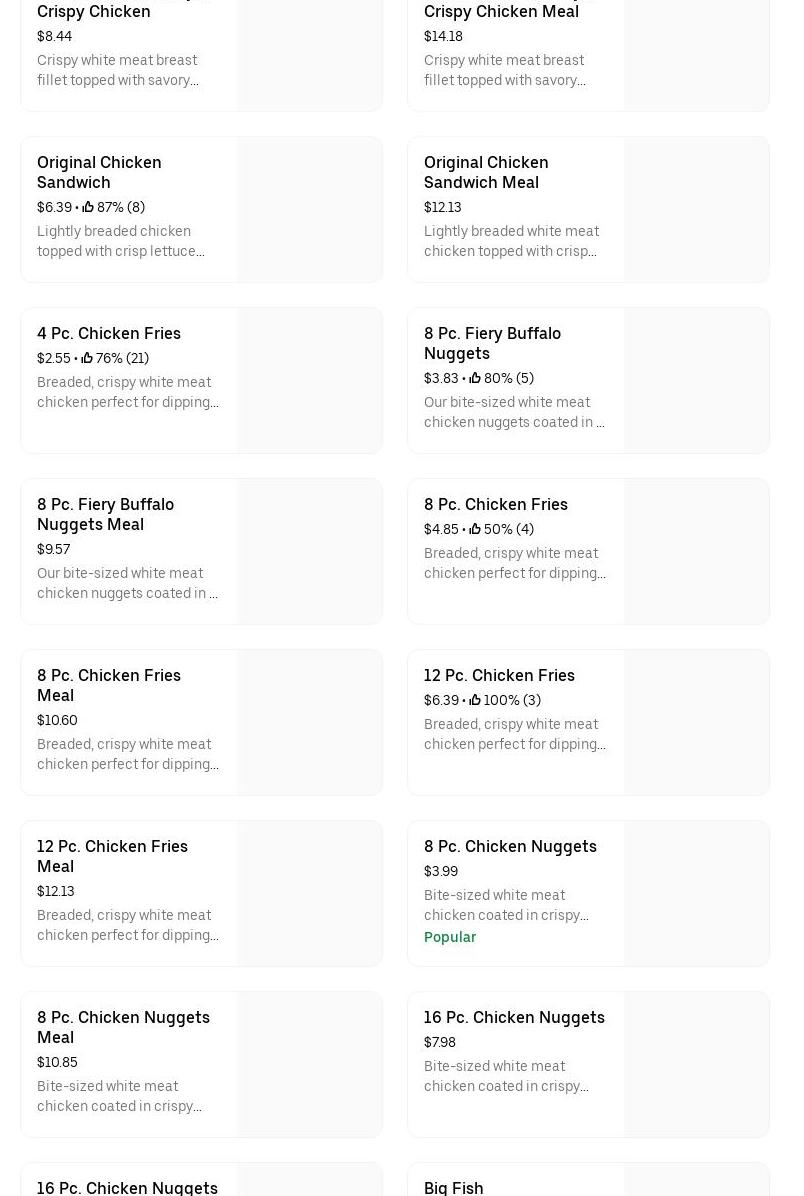This screenshot has width=804, height=1196.
Task: Click the 4 Pc. Chicken Fries description text
Action: (x=127, y=392)
